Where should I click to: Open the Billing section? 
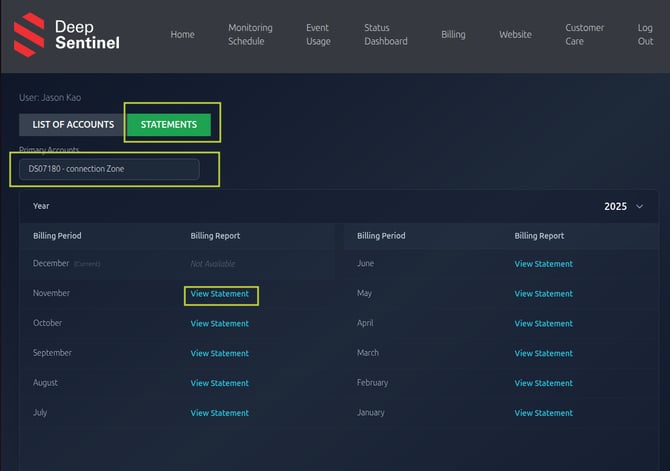(x=453, y=34)
